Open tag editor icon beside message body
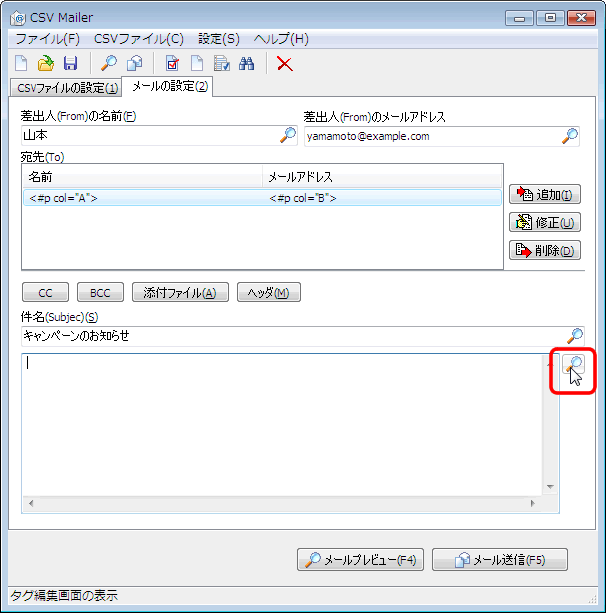606x613 pixels. click(574, 367)
